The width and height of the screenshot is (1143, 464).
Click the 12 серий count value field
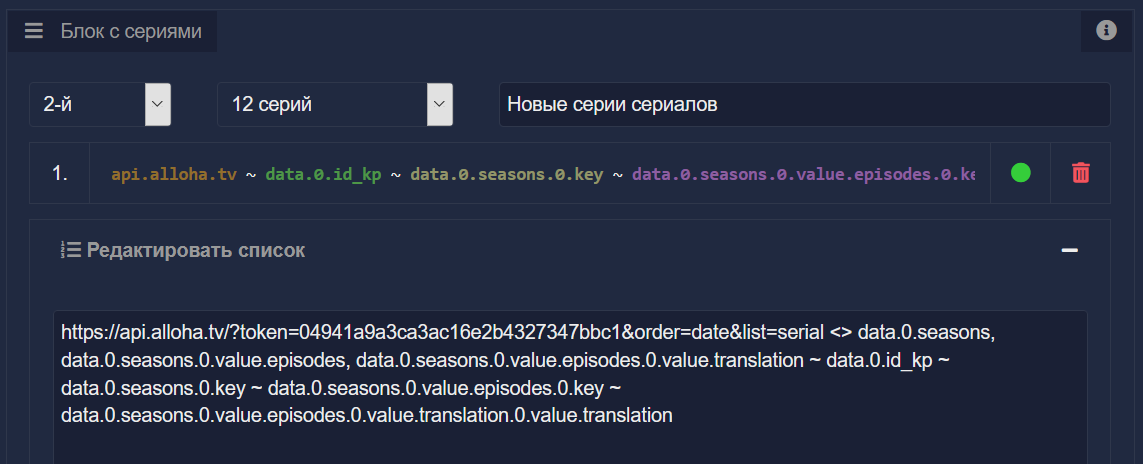(321, 104)
